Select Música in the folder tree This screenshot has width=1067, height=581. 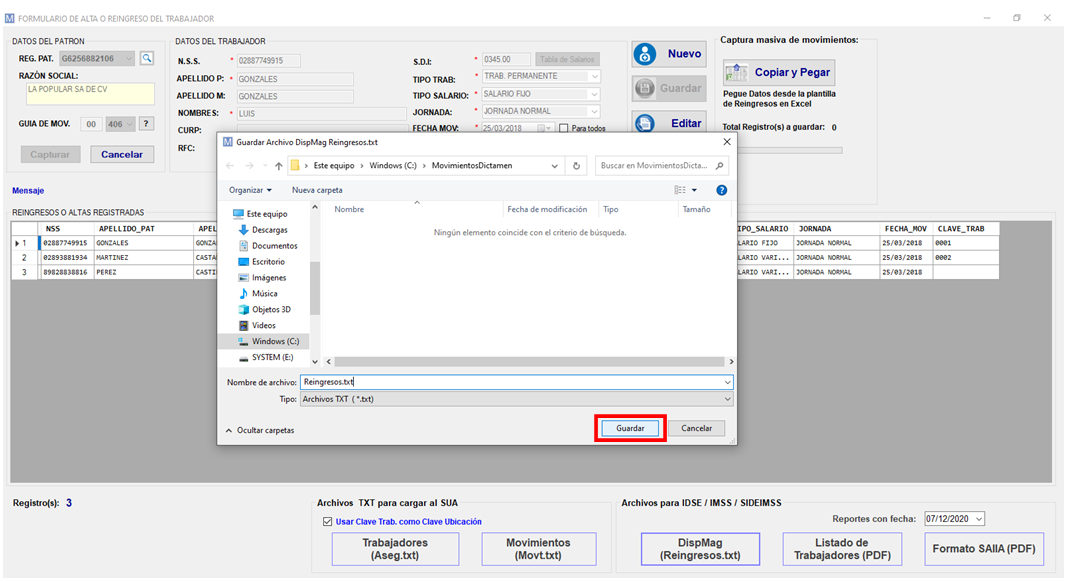pos(258,293)
